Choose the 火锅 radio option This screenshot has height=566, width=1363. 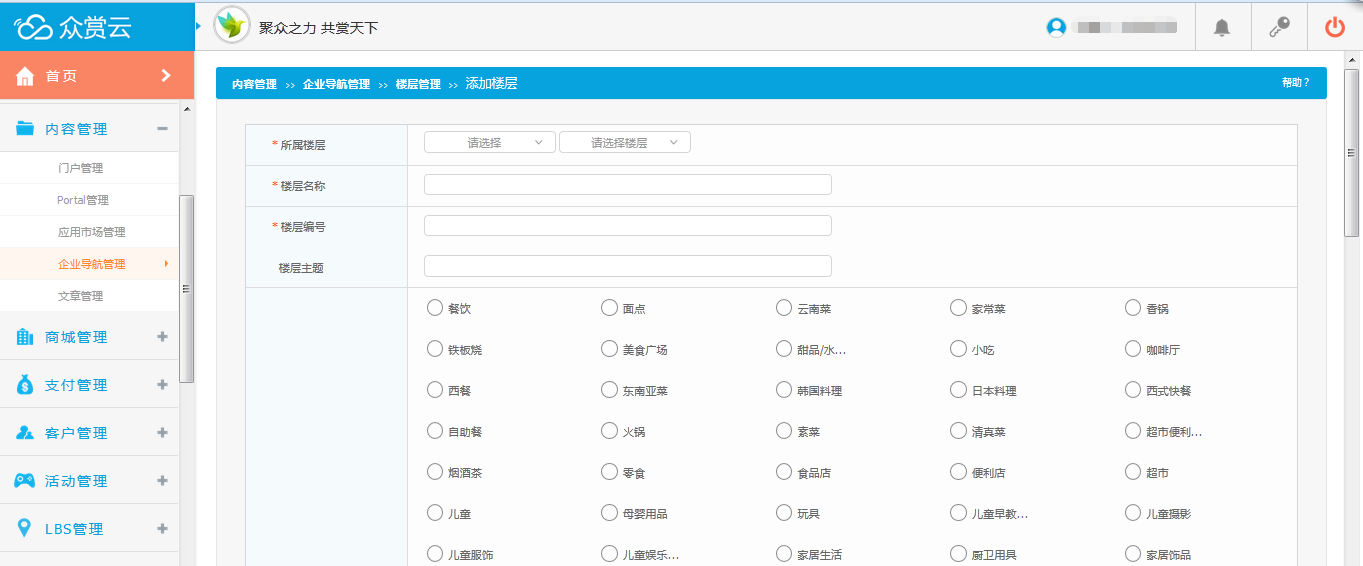pos(609,431)
